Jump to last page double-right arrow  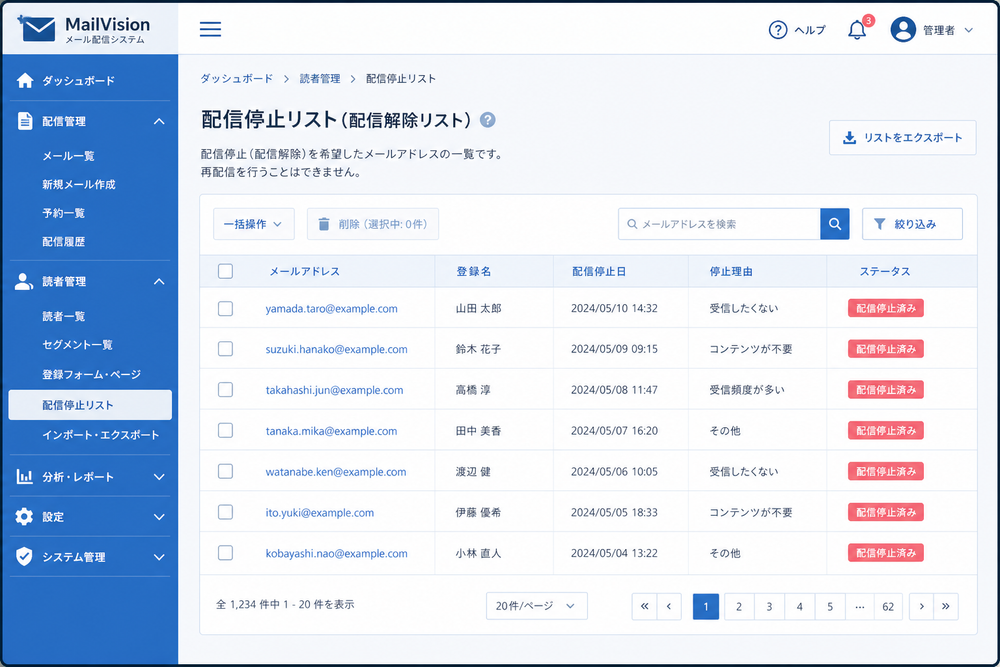pos(946,606)
